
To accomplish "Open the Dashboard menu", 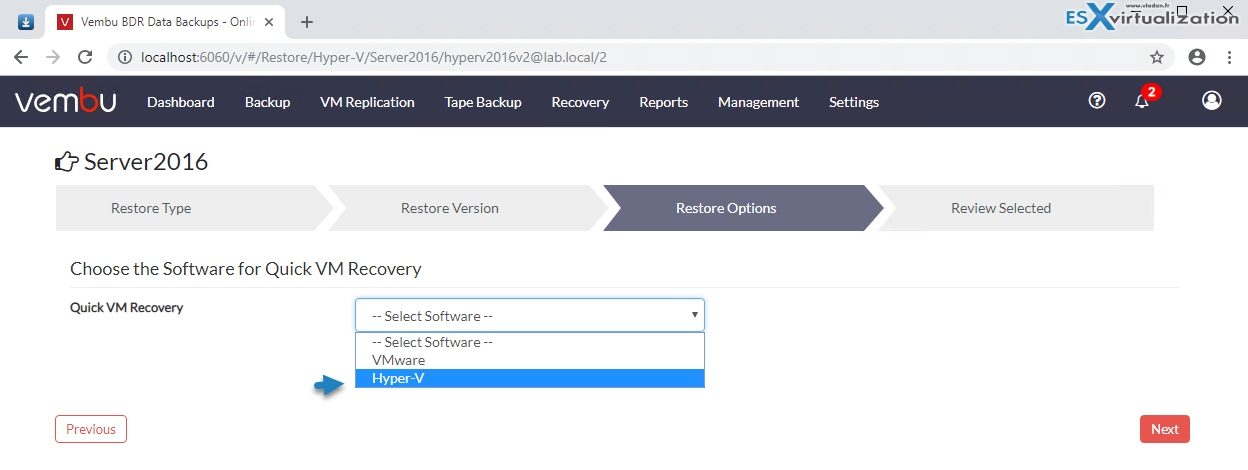I will pos(181,102).
